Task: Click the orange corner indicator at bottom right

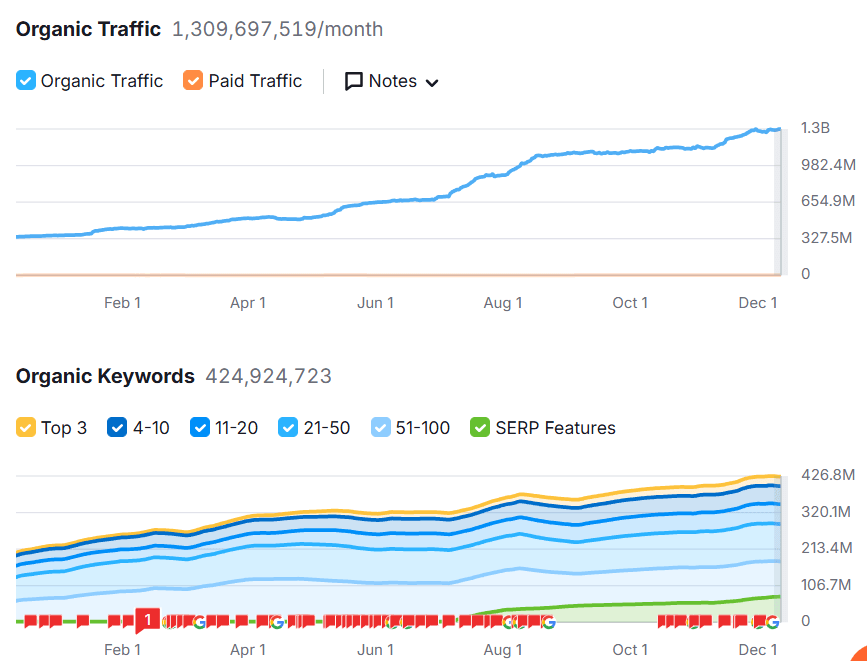Action: 860,655
